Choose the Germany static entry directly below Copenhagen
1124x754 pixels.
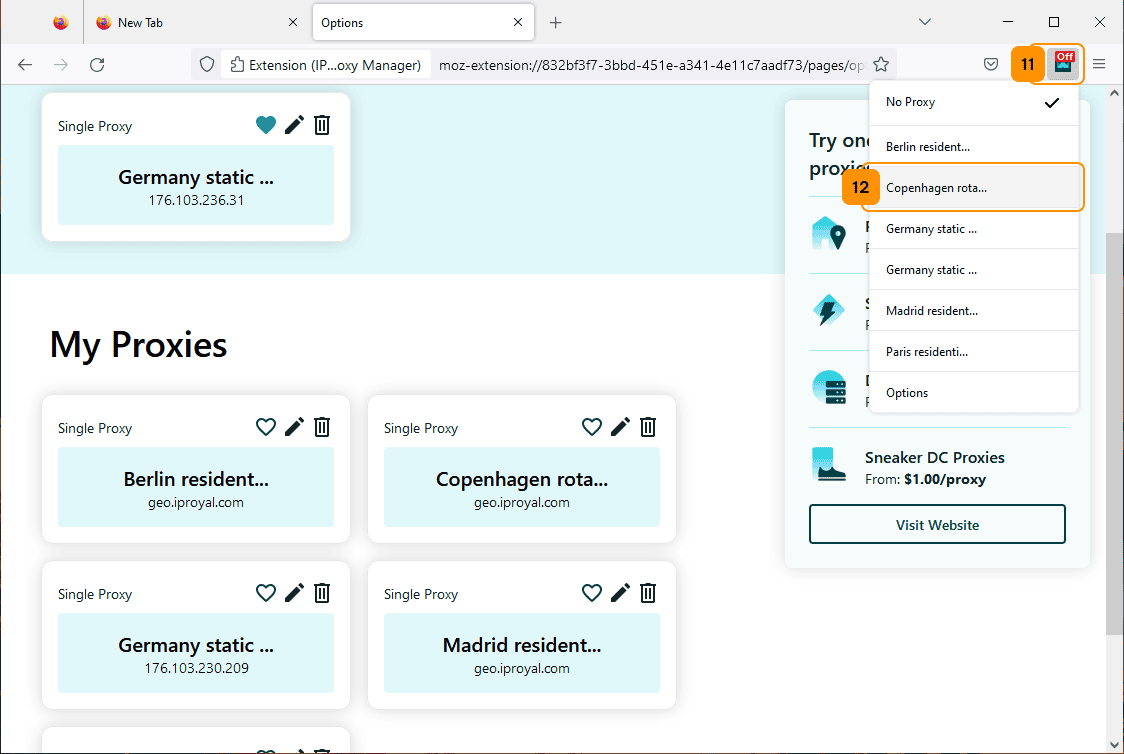pos(973,229)
